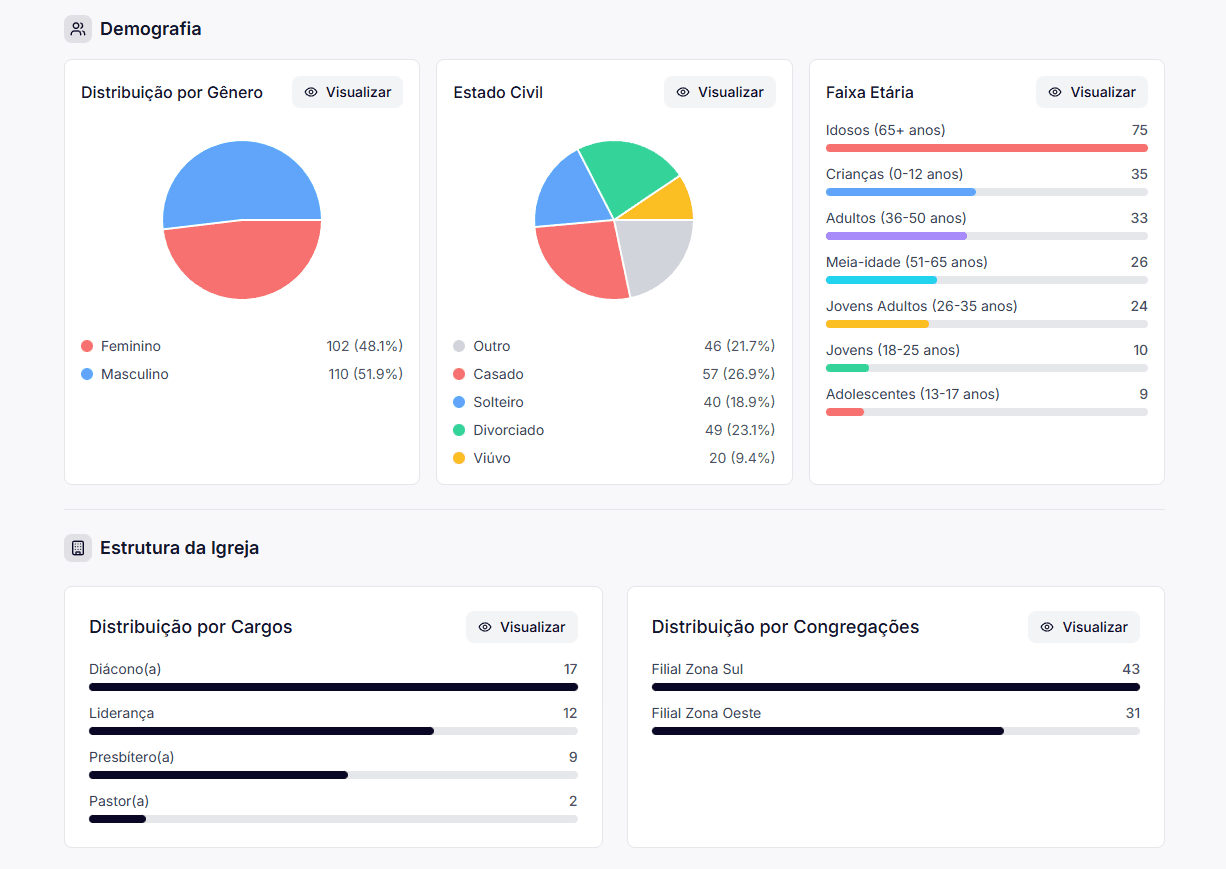Click the 'Jovens Adultos (26-35 anos)' label
Viewport: 1226px width, 869px height.
tap(922, 306)
